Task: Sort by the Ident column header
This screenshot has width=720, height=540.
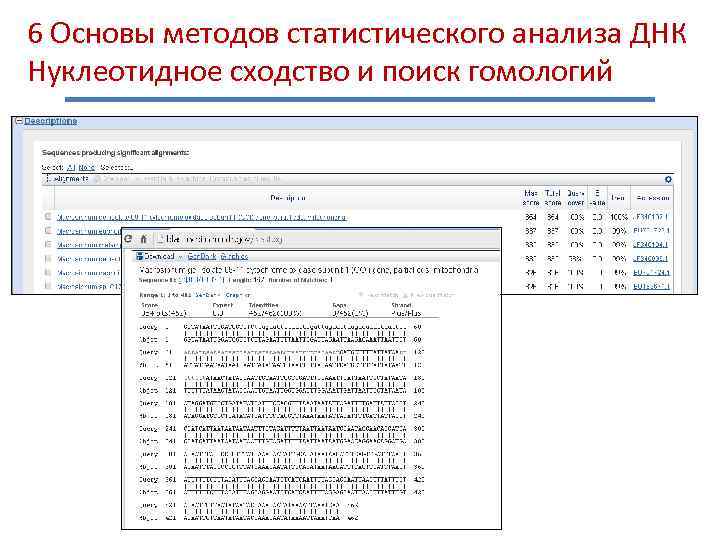Action: tap(618, 198)
